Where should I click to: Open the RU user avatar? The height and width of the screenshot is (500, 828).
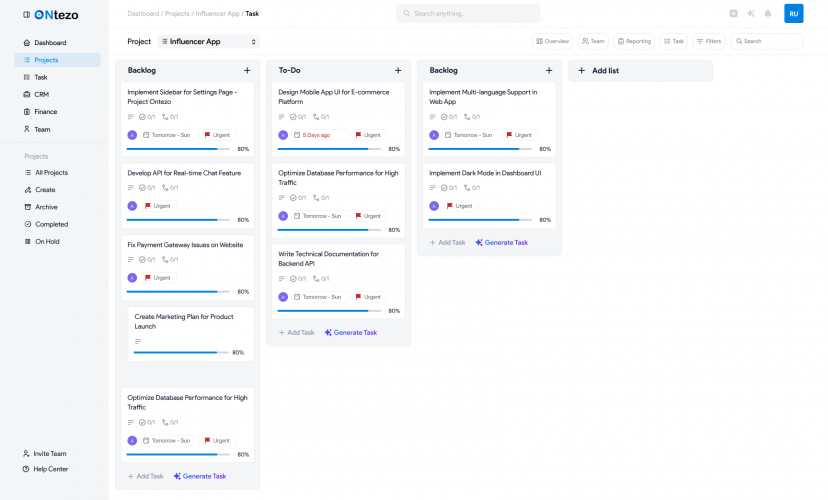[793, 14]
